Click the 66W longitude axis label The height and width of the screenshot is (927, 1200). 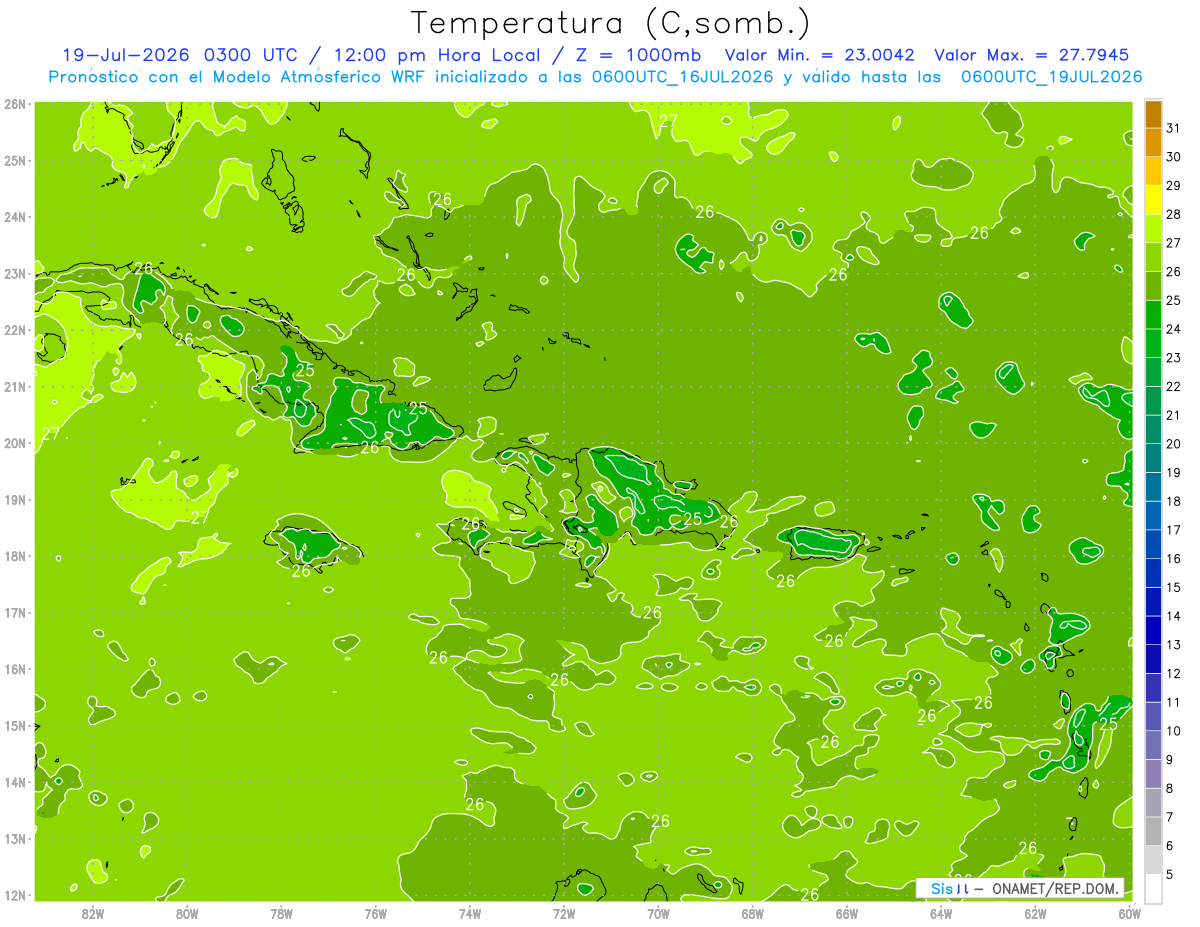tap(847, 913)
